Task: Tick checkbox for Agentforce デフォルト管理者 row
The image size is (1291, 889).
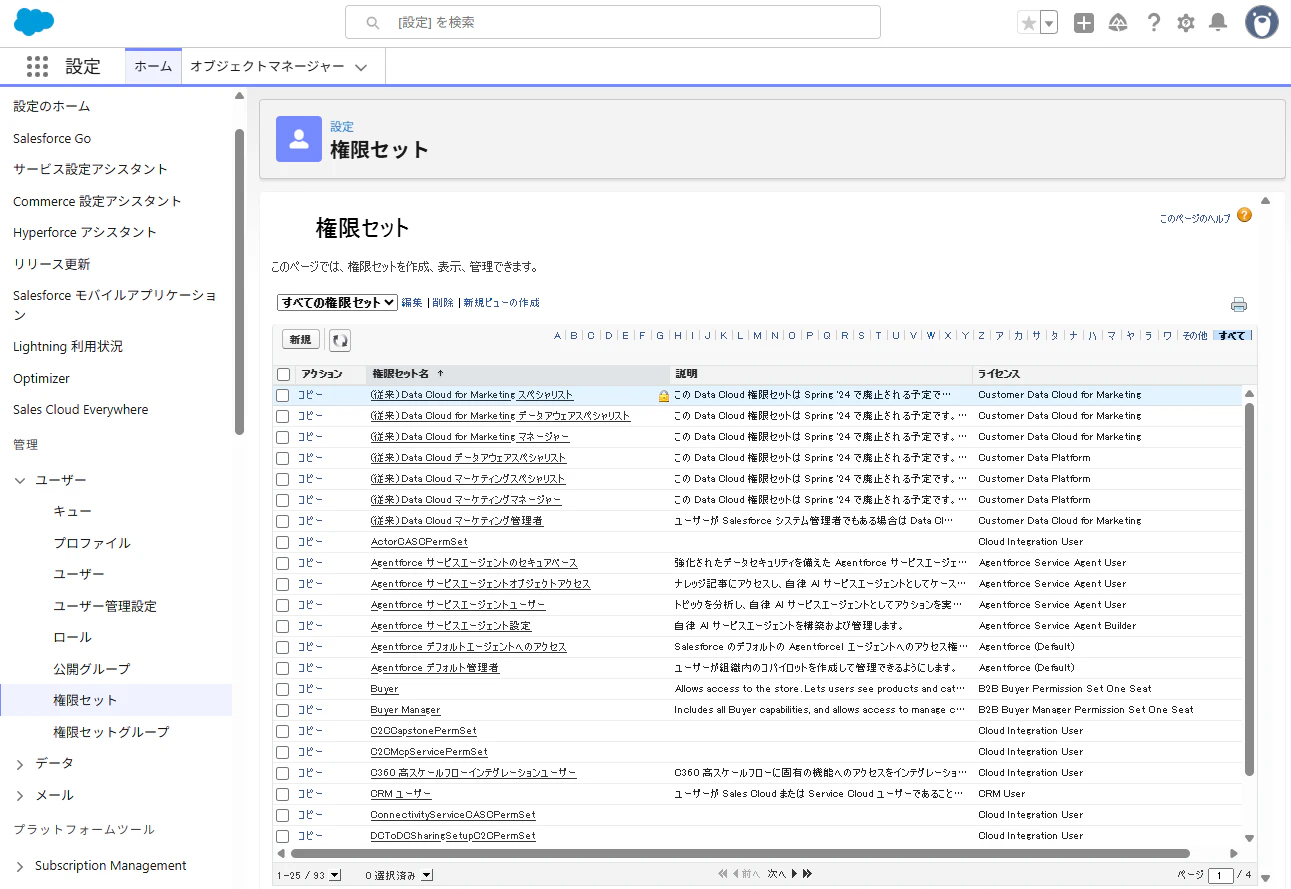Action: point(283,668)
